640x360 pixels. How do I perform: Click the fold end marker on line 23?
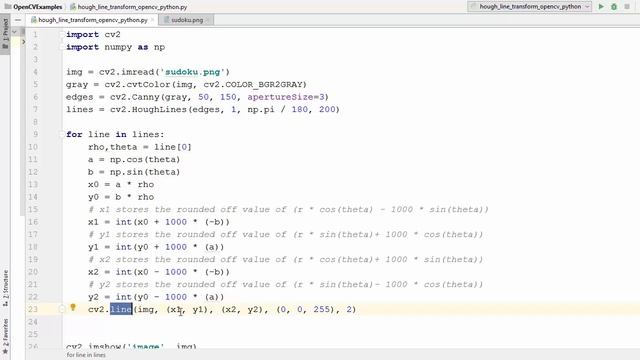62,309
